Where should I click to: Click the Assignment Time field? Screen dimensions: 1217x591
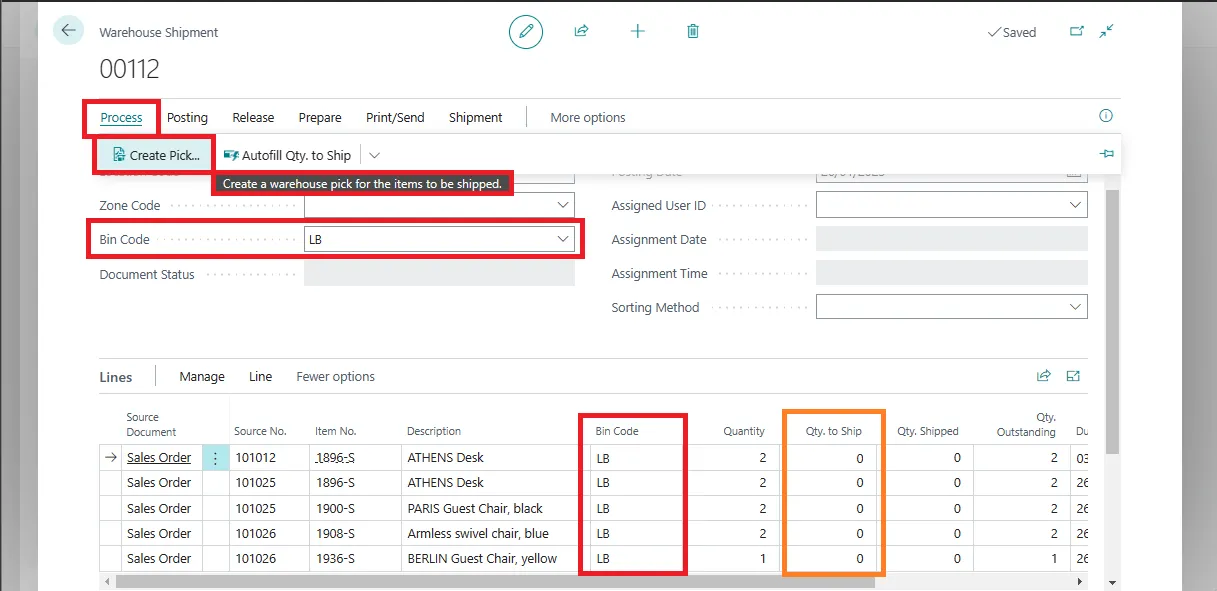tap(951, 273)
